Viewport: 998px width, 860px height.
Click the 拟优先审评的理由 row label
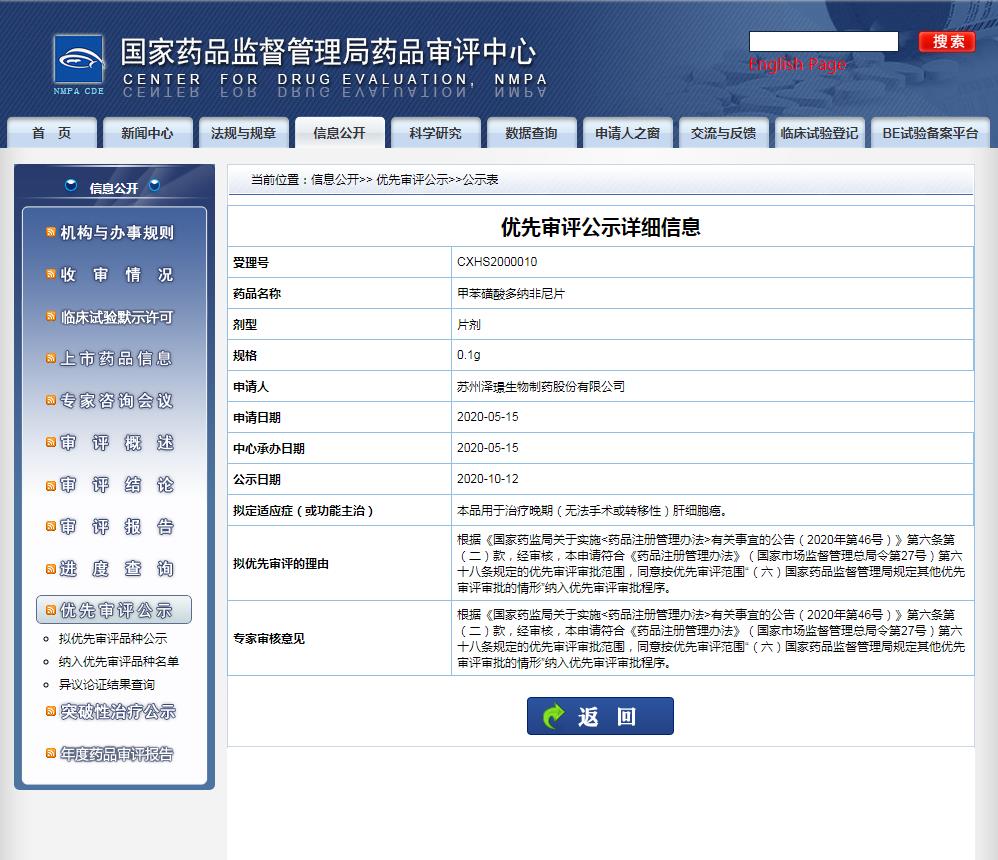(x=281, y=563)
